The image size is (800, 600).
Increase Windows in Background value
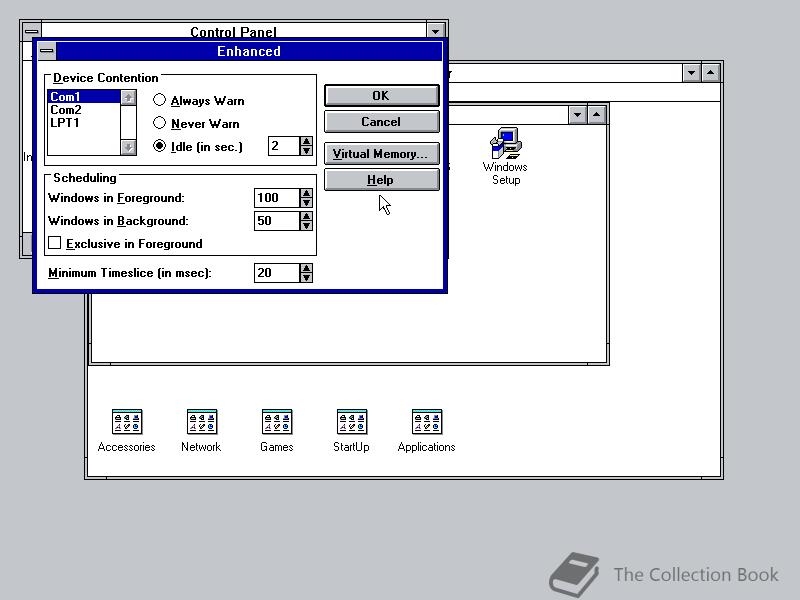tap(306, 216)
